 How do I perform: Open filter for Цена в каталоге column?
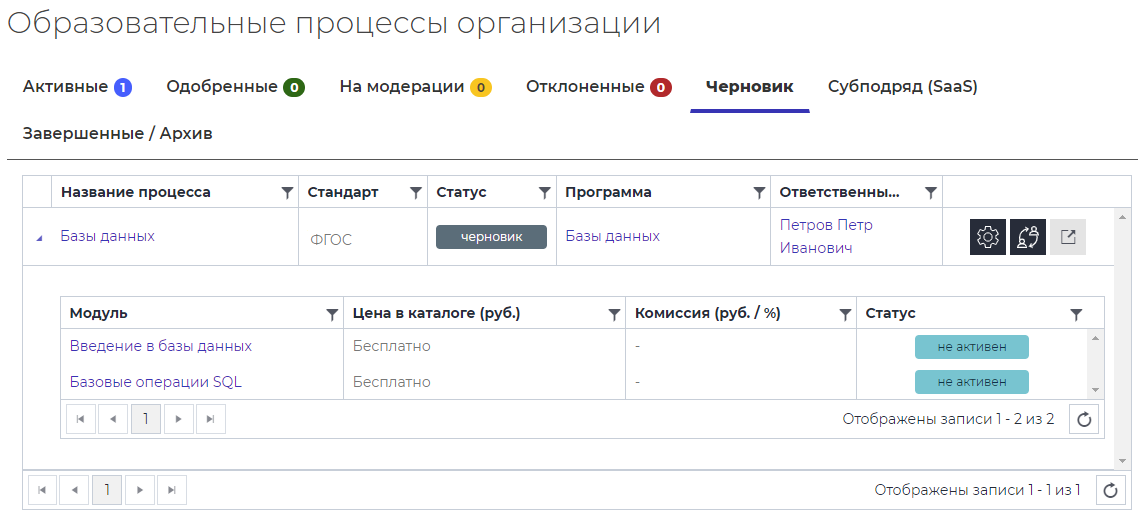[x=614, y=314]
